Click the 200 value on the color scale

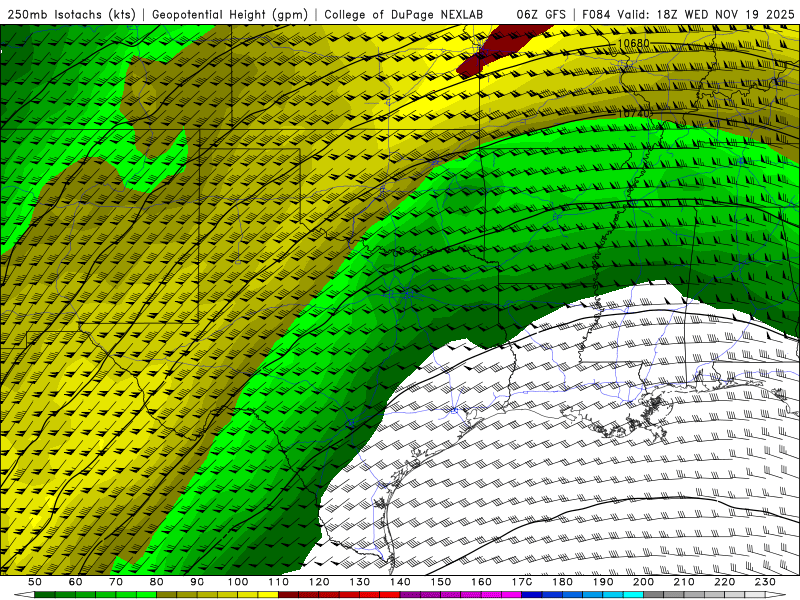point(643,582)
